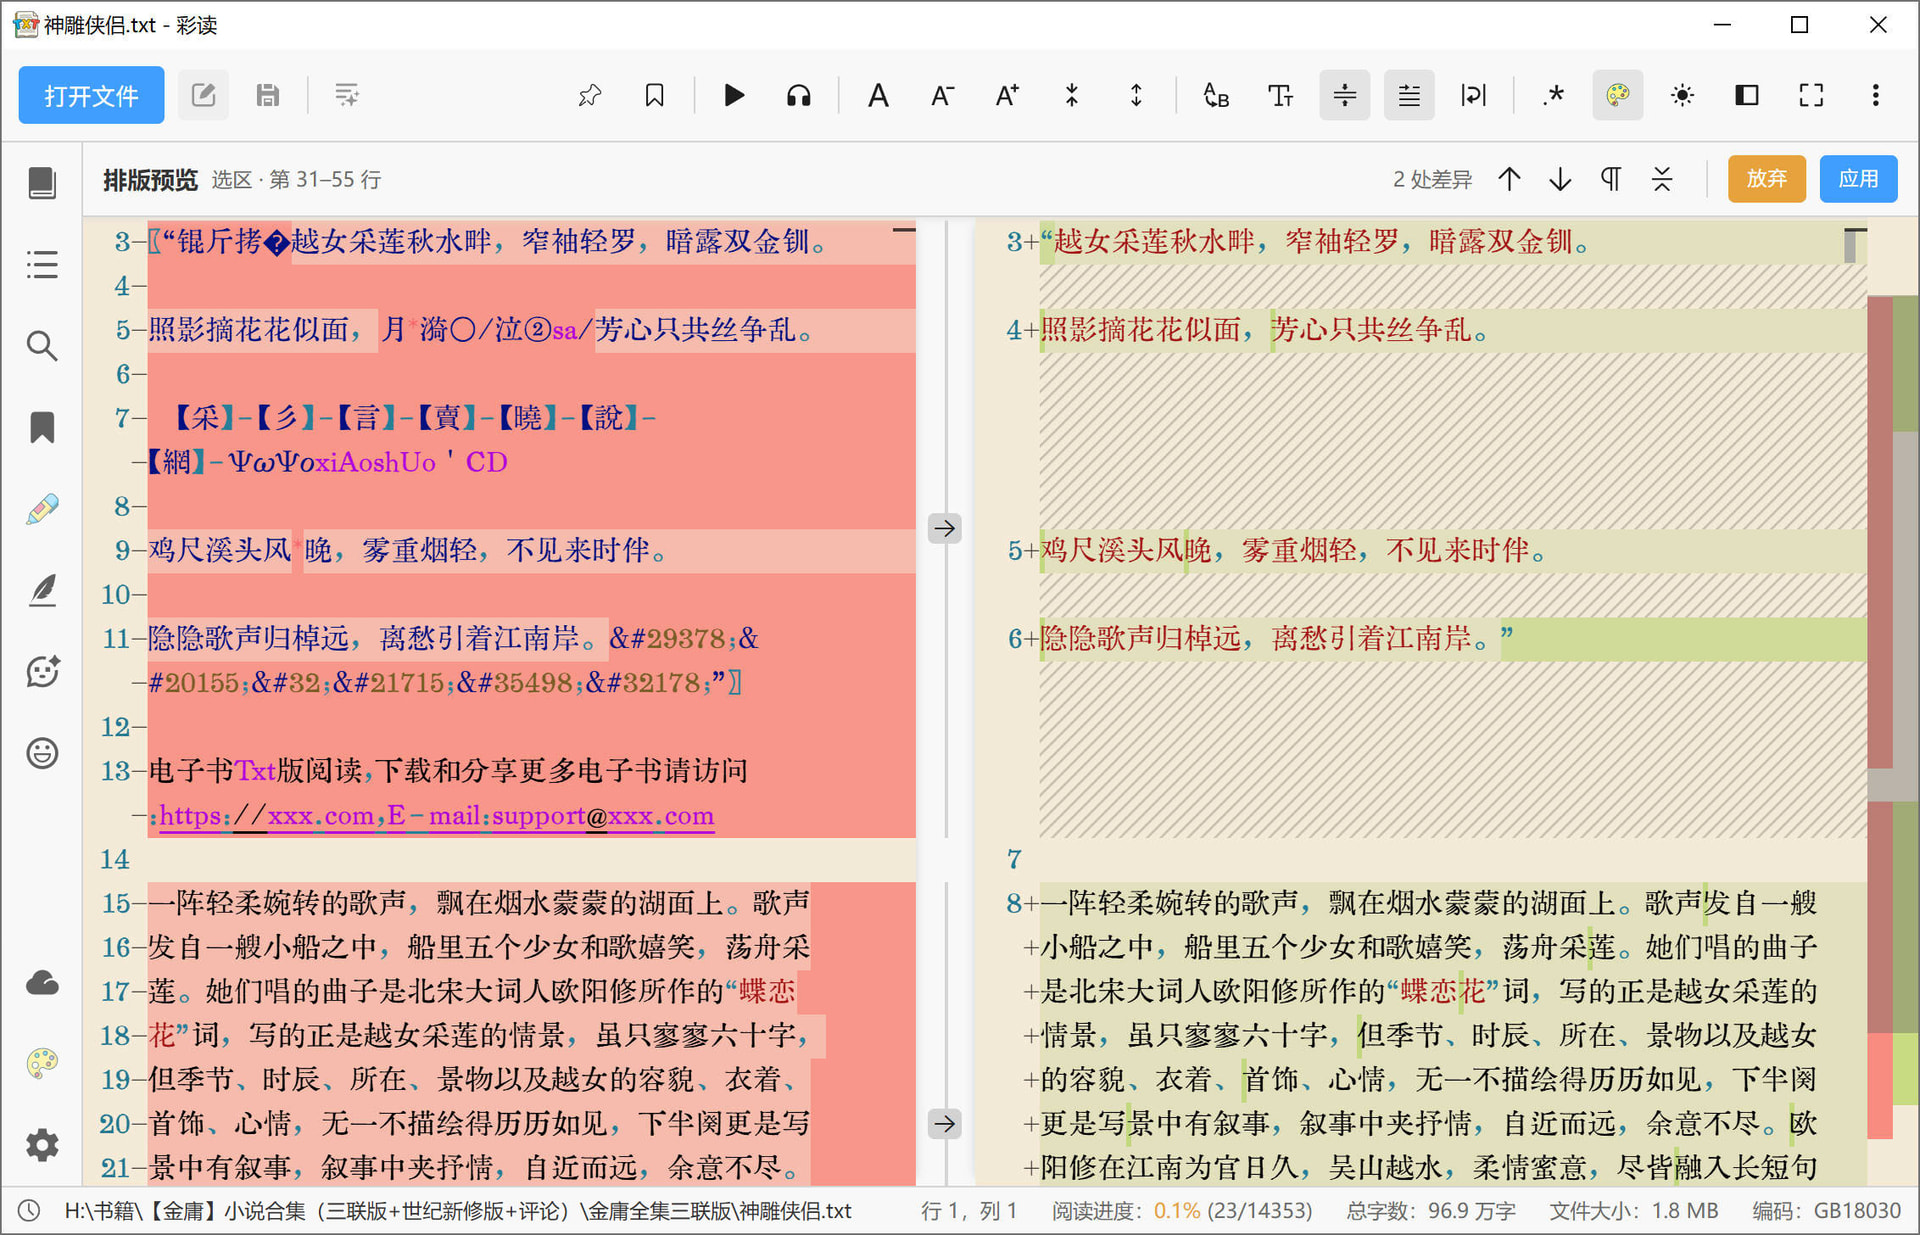The width and height of the screenshot is (1920, 1235).
Task: Start auto-play with the play button
Action: tap(734, 96)
